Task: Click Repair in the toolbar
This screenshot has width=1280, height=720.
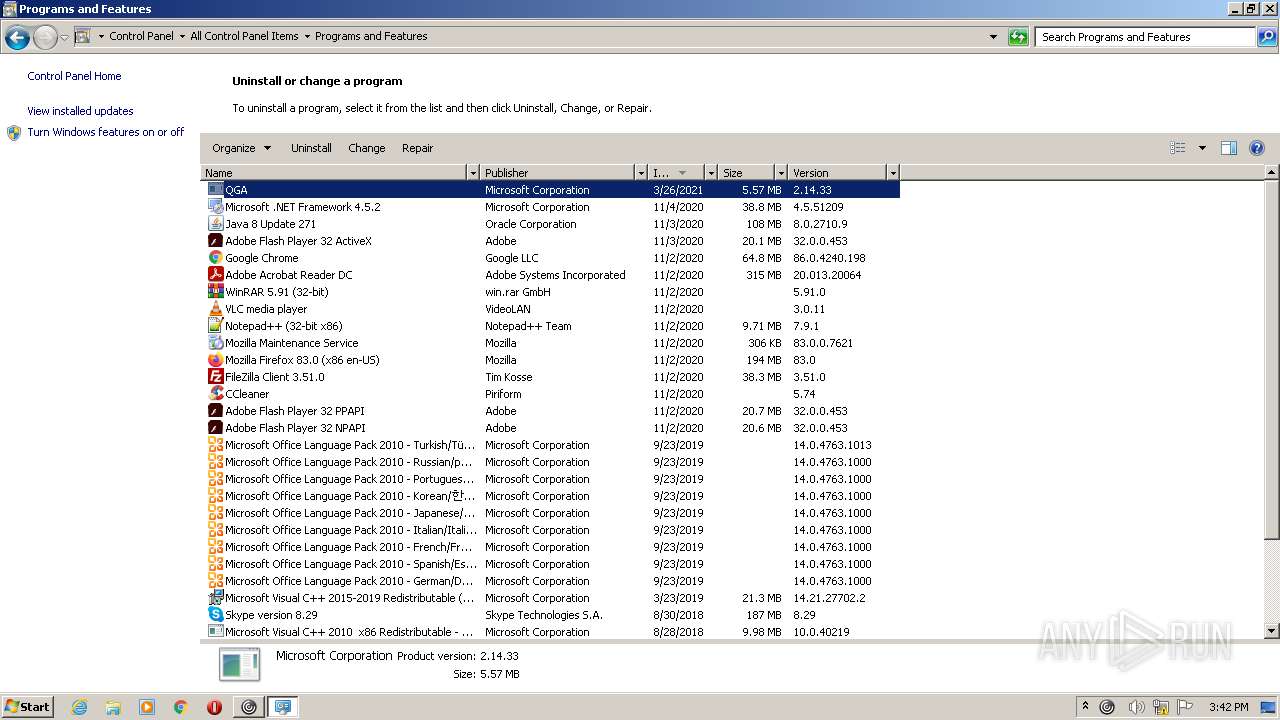Action: [417, 148]
